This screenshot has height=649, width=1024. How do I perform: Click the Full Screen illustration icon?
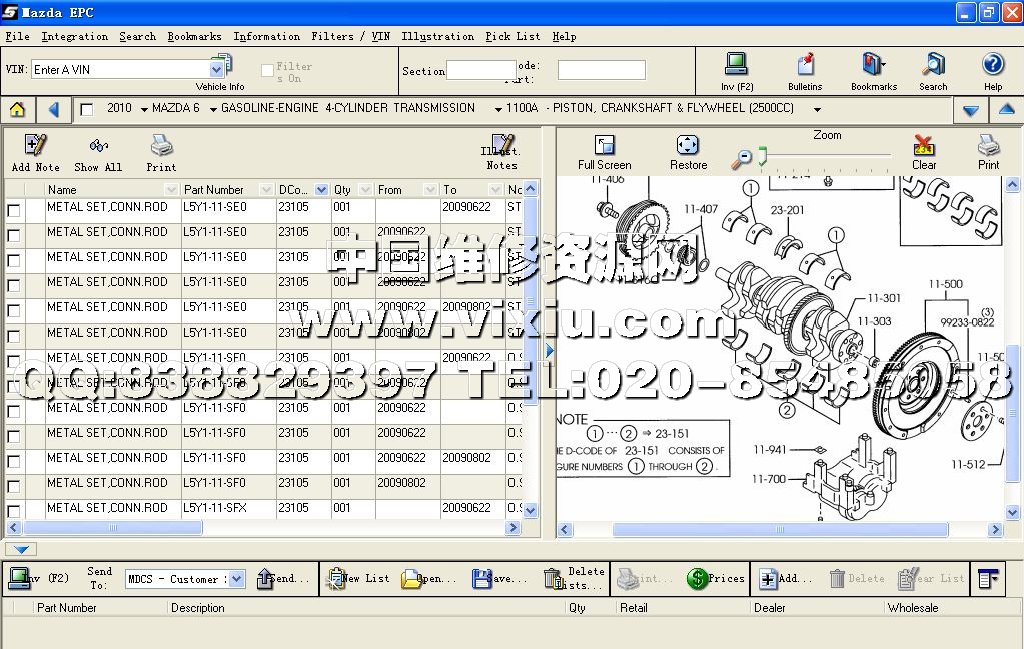coord(604,146)
